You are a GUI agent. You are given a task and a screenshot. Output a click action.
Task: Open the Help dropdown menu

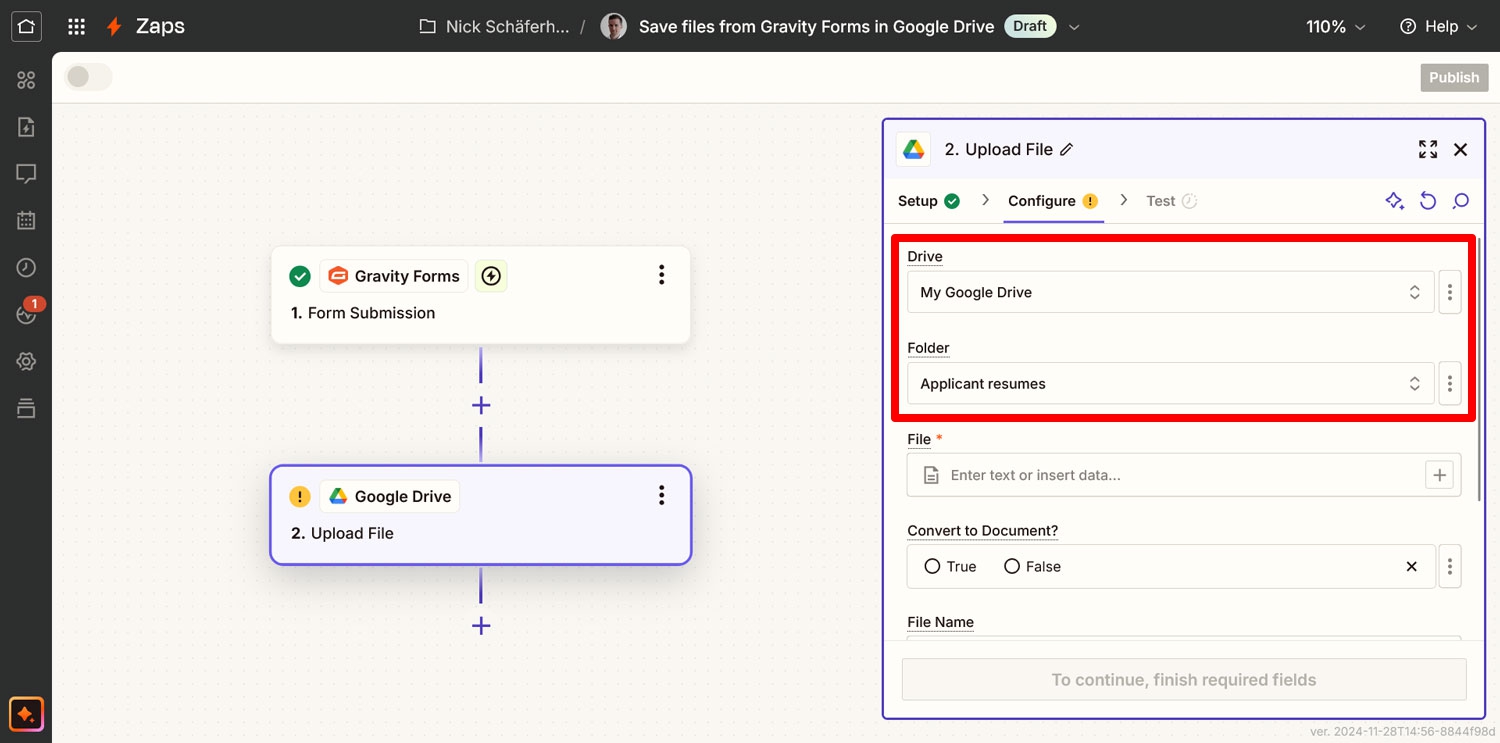point(1438,27)
